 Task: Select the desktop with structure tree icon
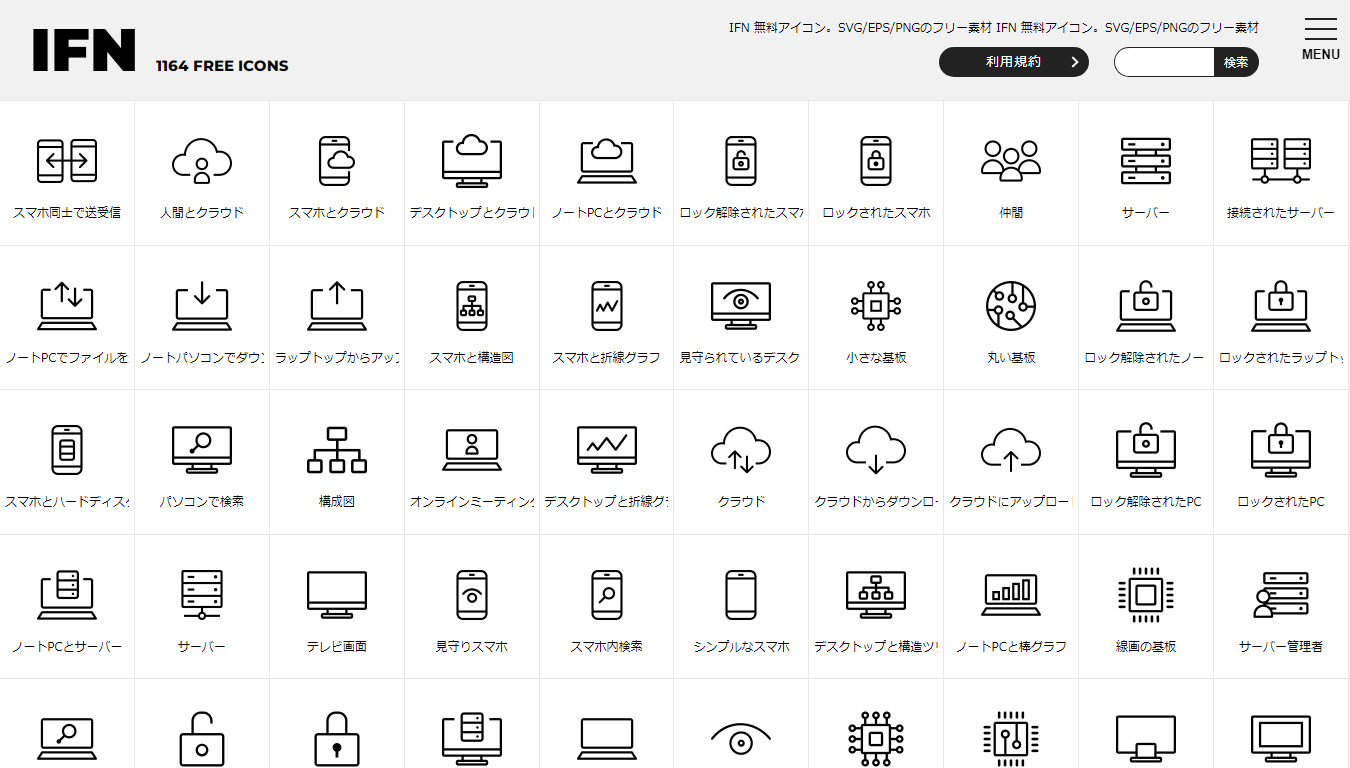(876, 595)
